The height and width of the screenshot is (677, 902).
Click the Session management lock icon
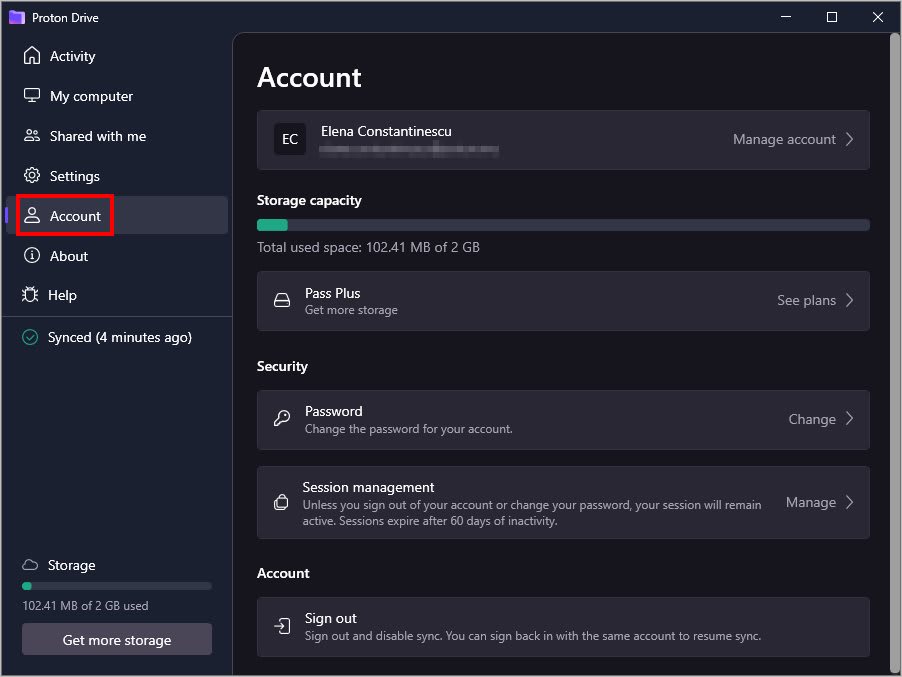(x=282, y=502)
